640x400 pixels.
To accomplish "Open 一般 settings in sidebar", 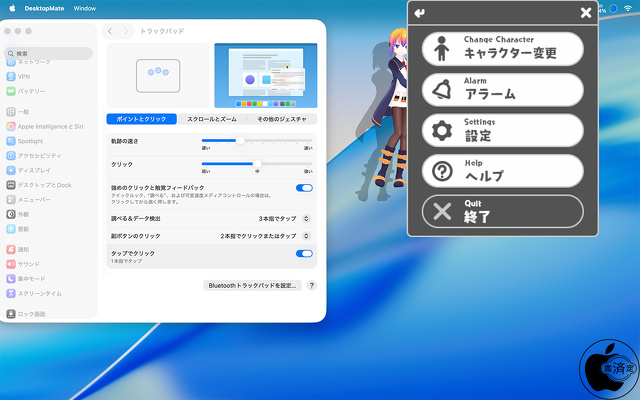I will coord(18,111).
